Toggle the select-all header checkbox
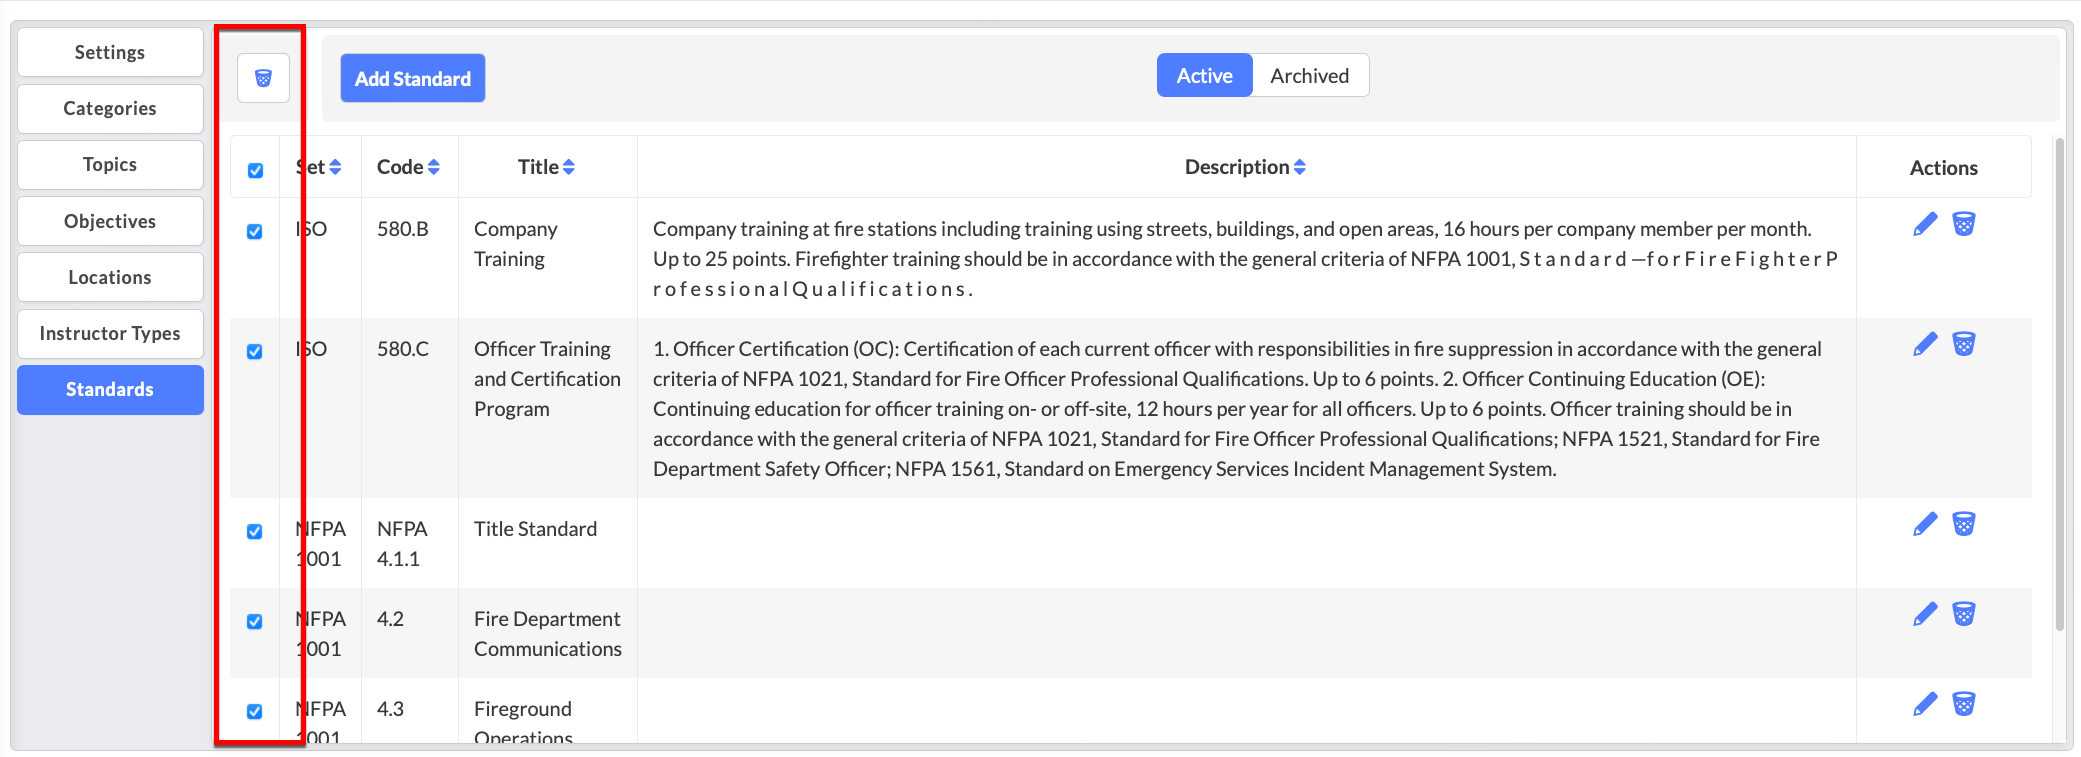This screenshot has height=757, width=2081. pos(255,170)
